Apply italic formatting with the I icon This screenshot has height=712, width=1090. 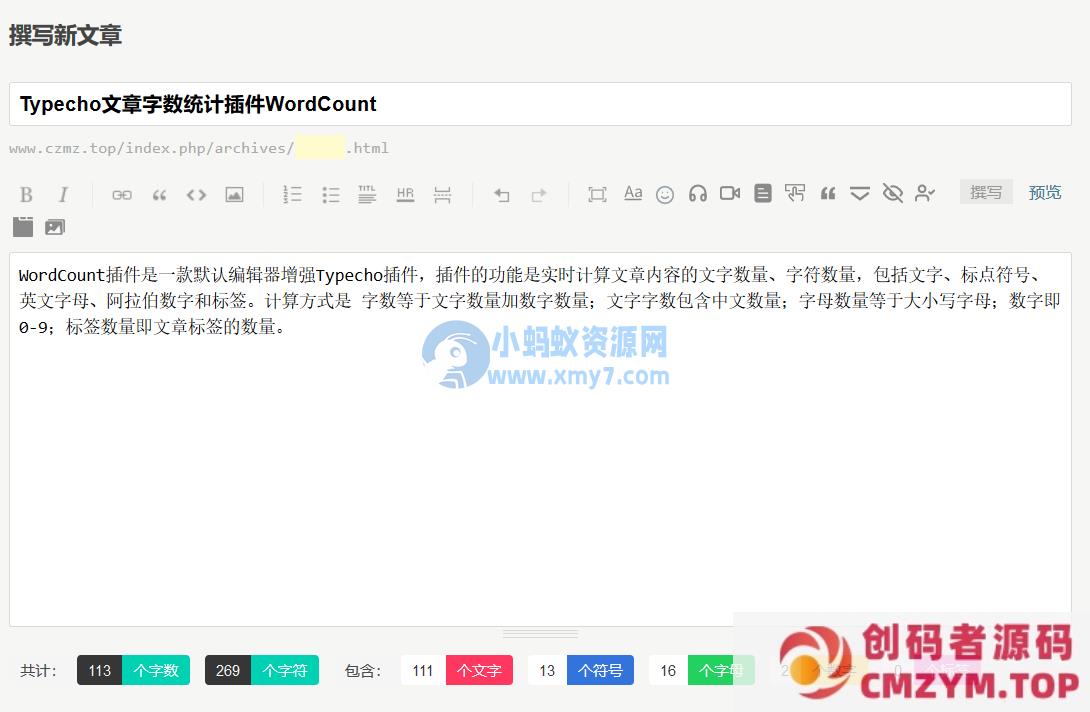click(x=63, y=194)
